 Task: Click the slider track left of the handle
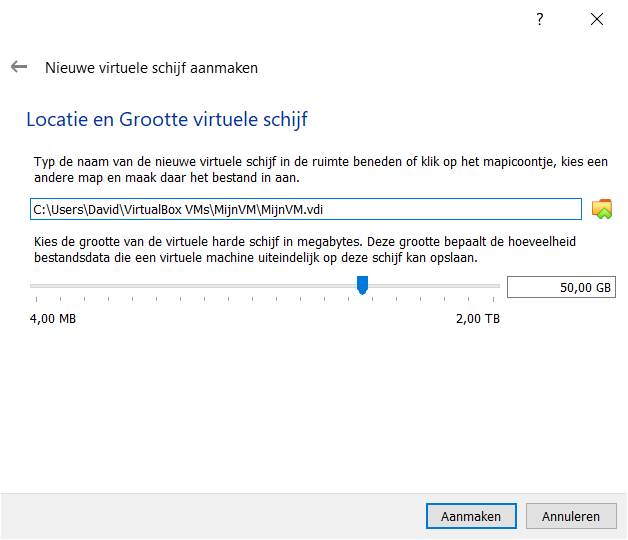point(200,286)
